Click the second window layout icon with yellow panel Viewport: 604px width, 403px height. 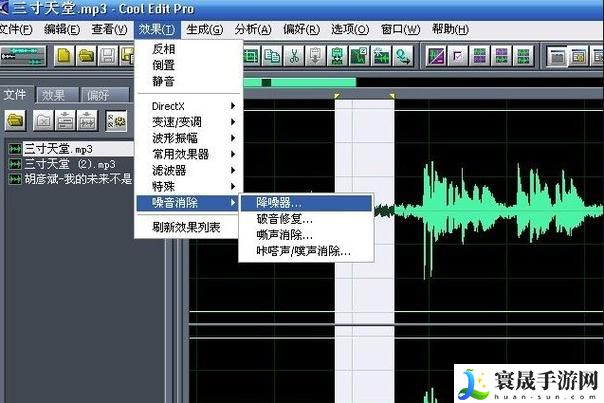pyautogui.click(x=579, y=56)
